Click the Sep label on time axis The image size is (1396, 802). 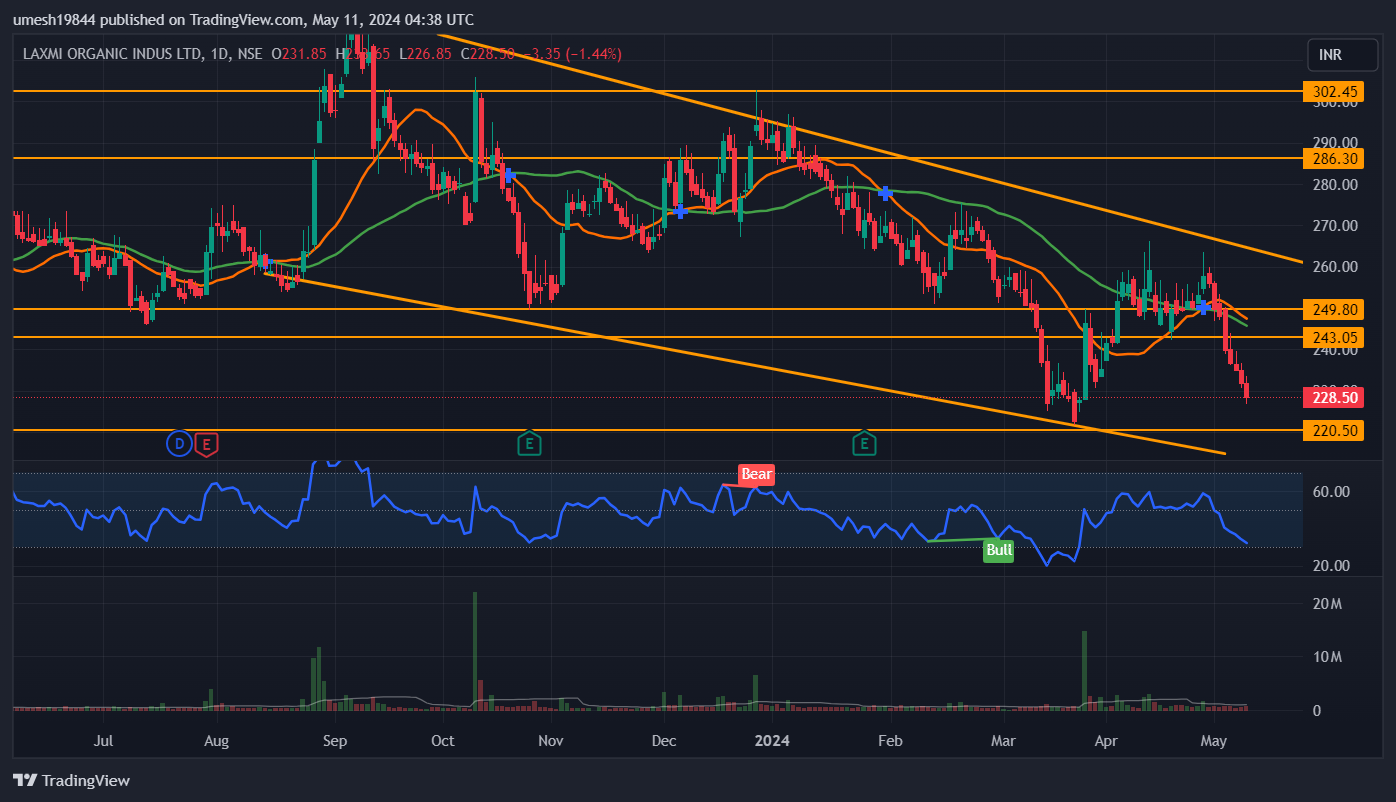click(335, 742)
